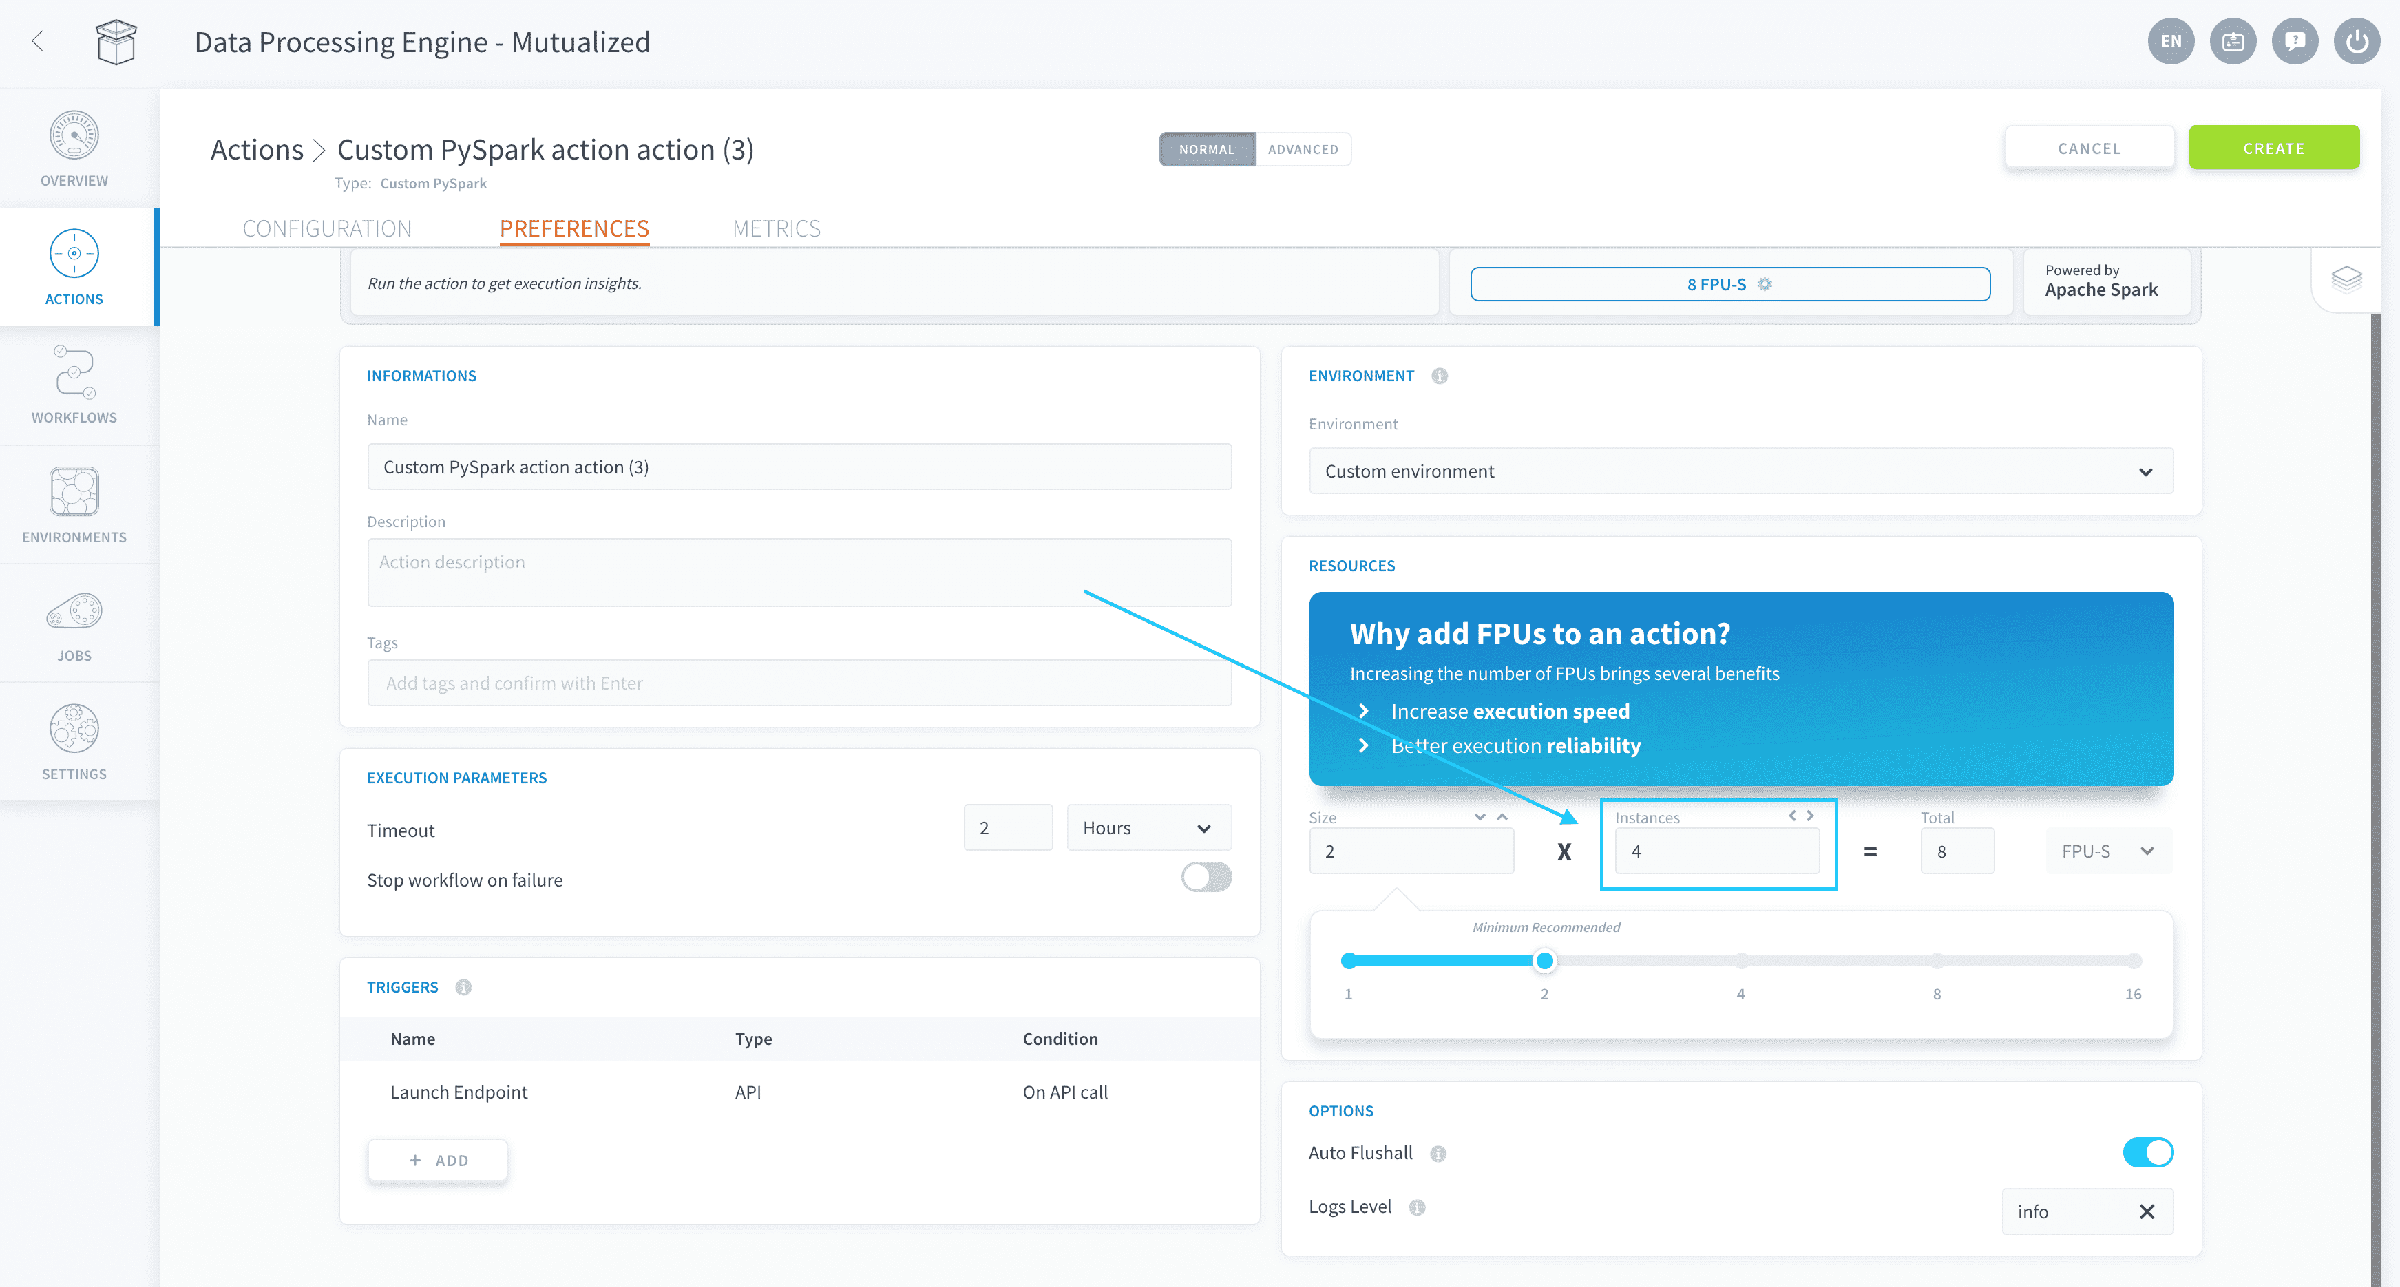Screen dimensions: 2400x1287
Task: Click the Type column header in Triggers
Action: coord(753,1039)
